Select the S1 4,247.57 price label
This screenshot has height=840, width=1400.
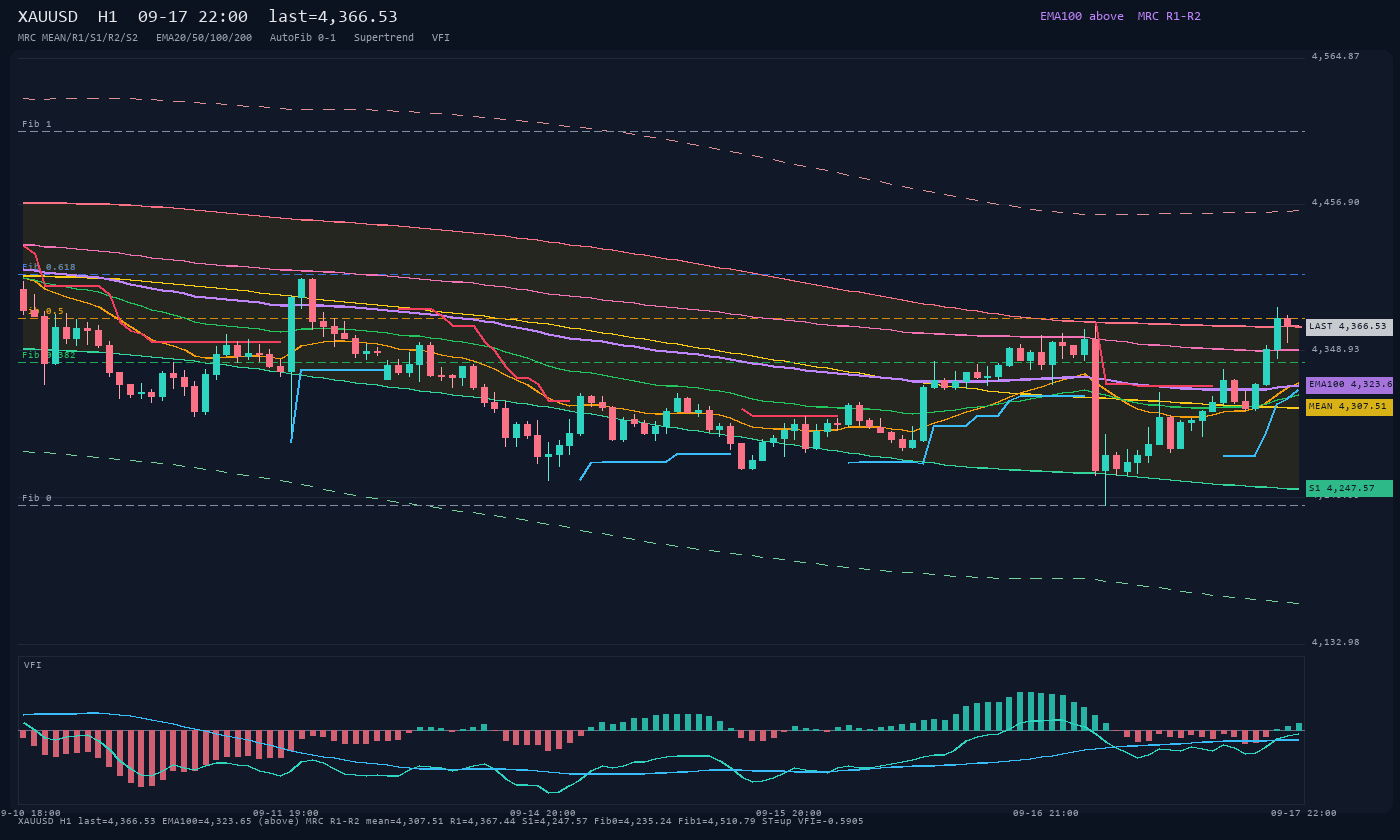click(x=1349, y=489)
